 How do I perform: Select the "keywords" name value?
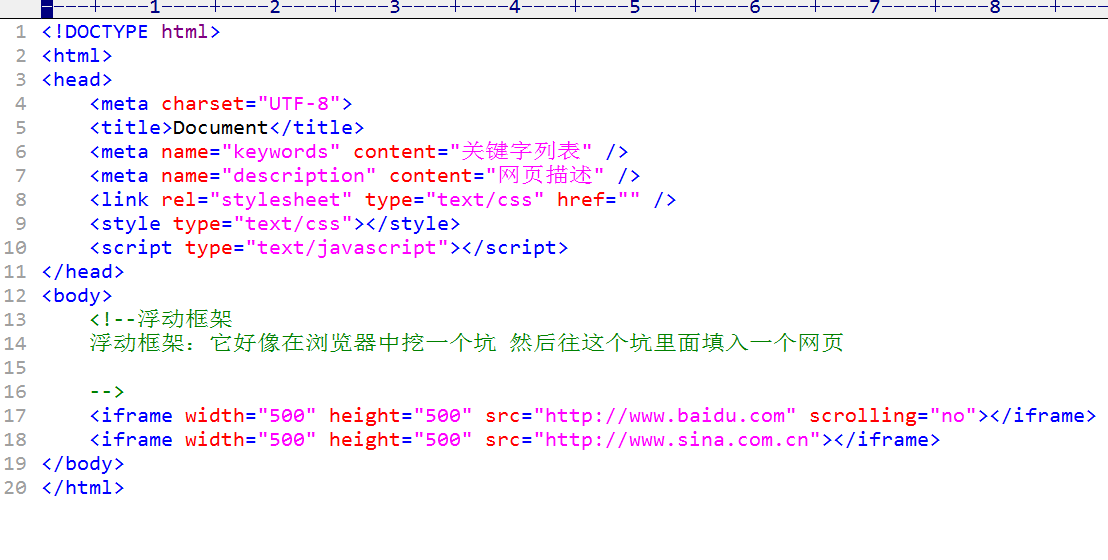[x=281, y=152]
